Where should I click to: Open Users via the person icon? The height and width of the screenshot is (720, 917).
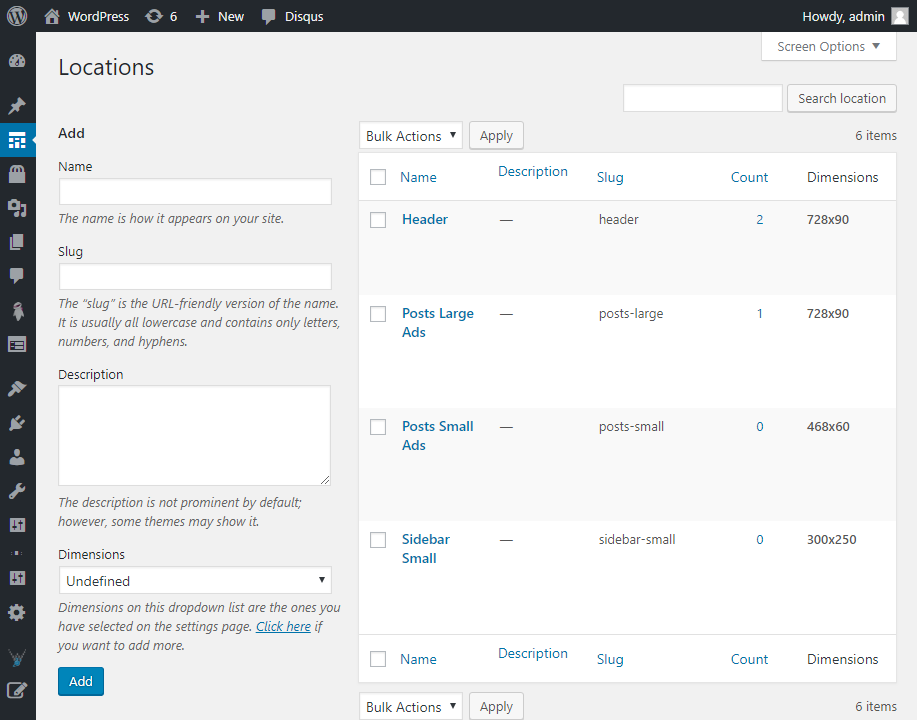click(x=17, y=457)
